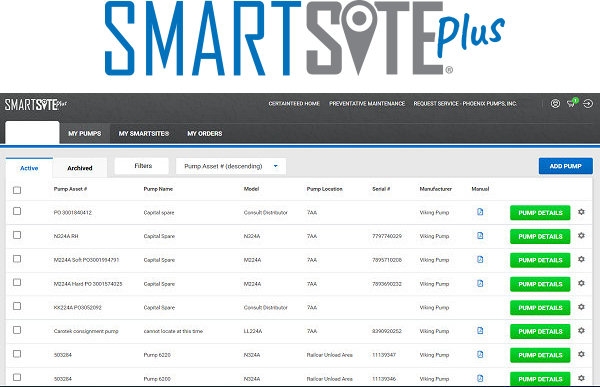The image size is (600, 387).
Task: Click the "Model" column header
Action: (251, 189)
